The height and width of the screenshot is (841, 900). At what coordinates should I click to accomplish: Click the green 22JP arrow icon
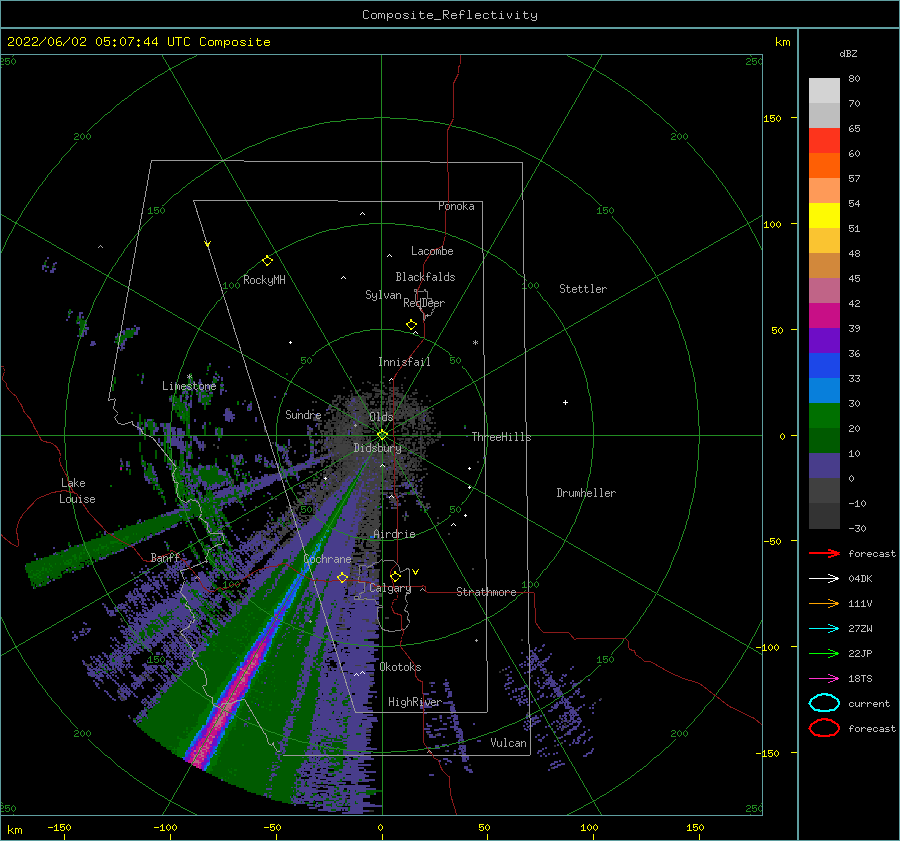(824, 653)
